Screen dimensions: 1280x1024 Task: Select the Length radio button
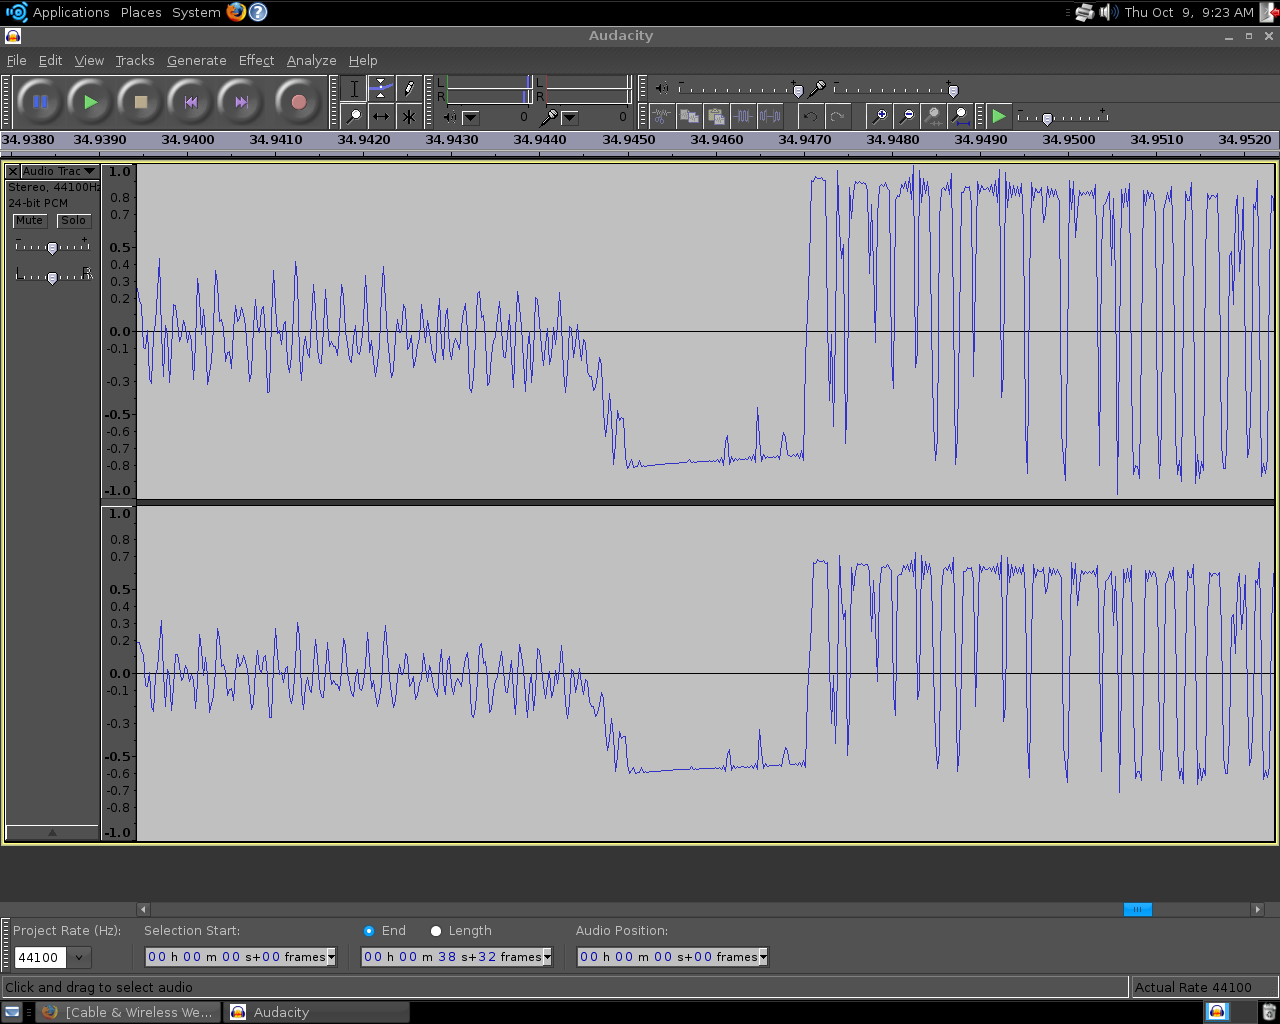[x=436, y=931]
